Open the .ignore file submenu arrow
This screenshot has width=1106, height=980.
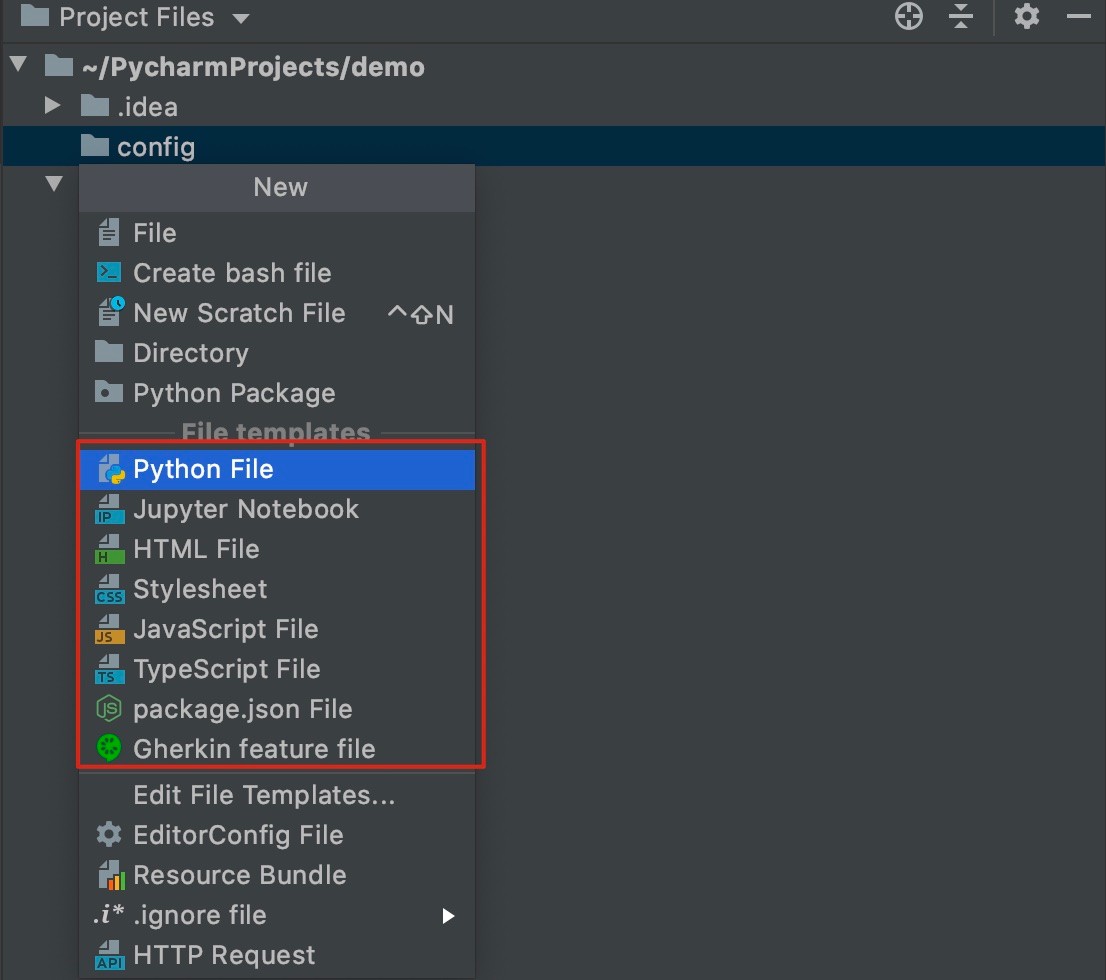[448, 916]
